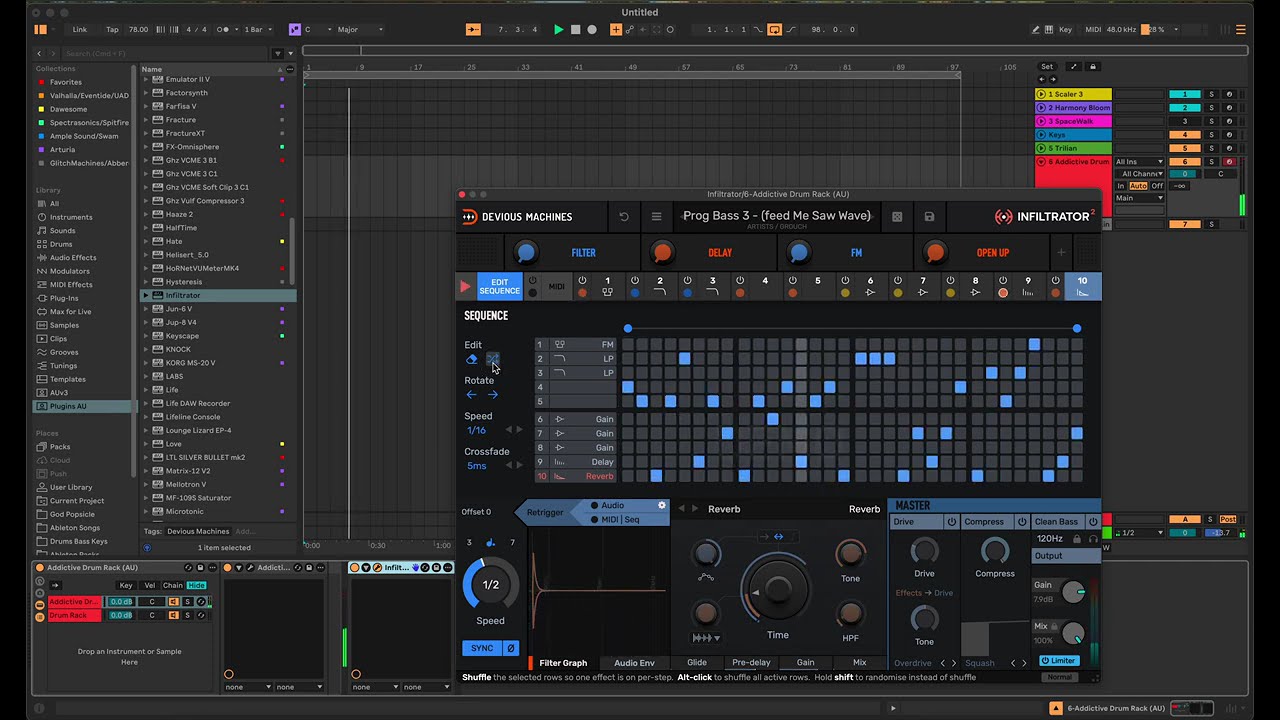Click the Tap tempo button

click(112, 29)
